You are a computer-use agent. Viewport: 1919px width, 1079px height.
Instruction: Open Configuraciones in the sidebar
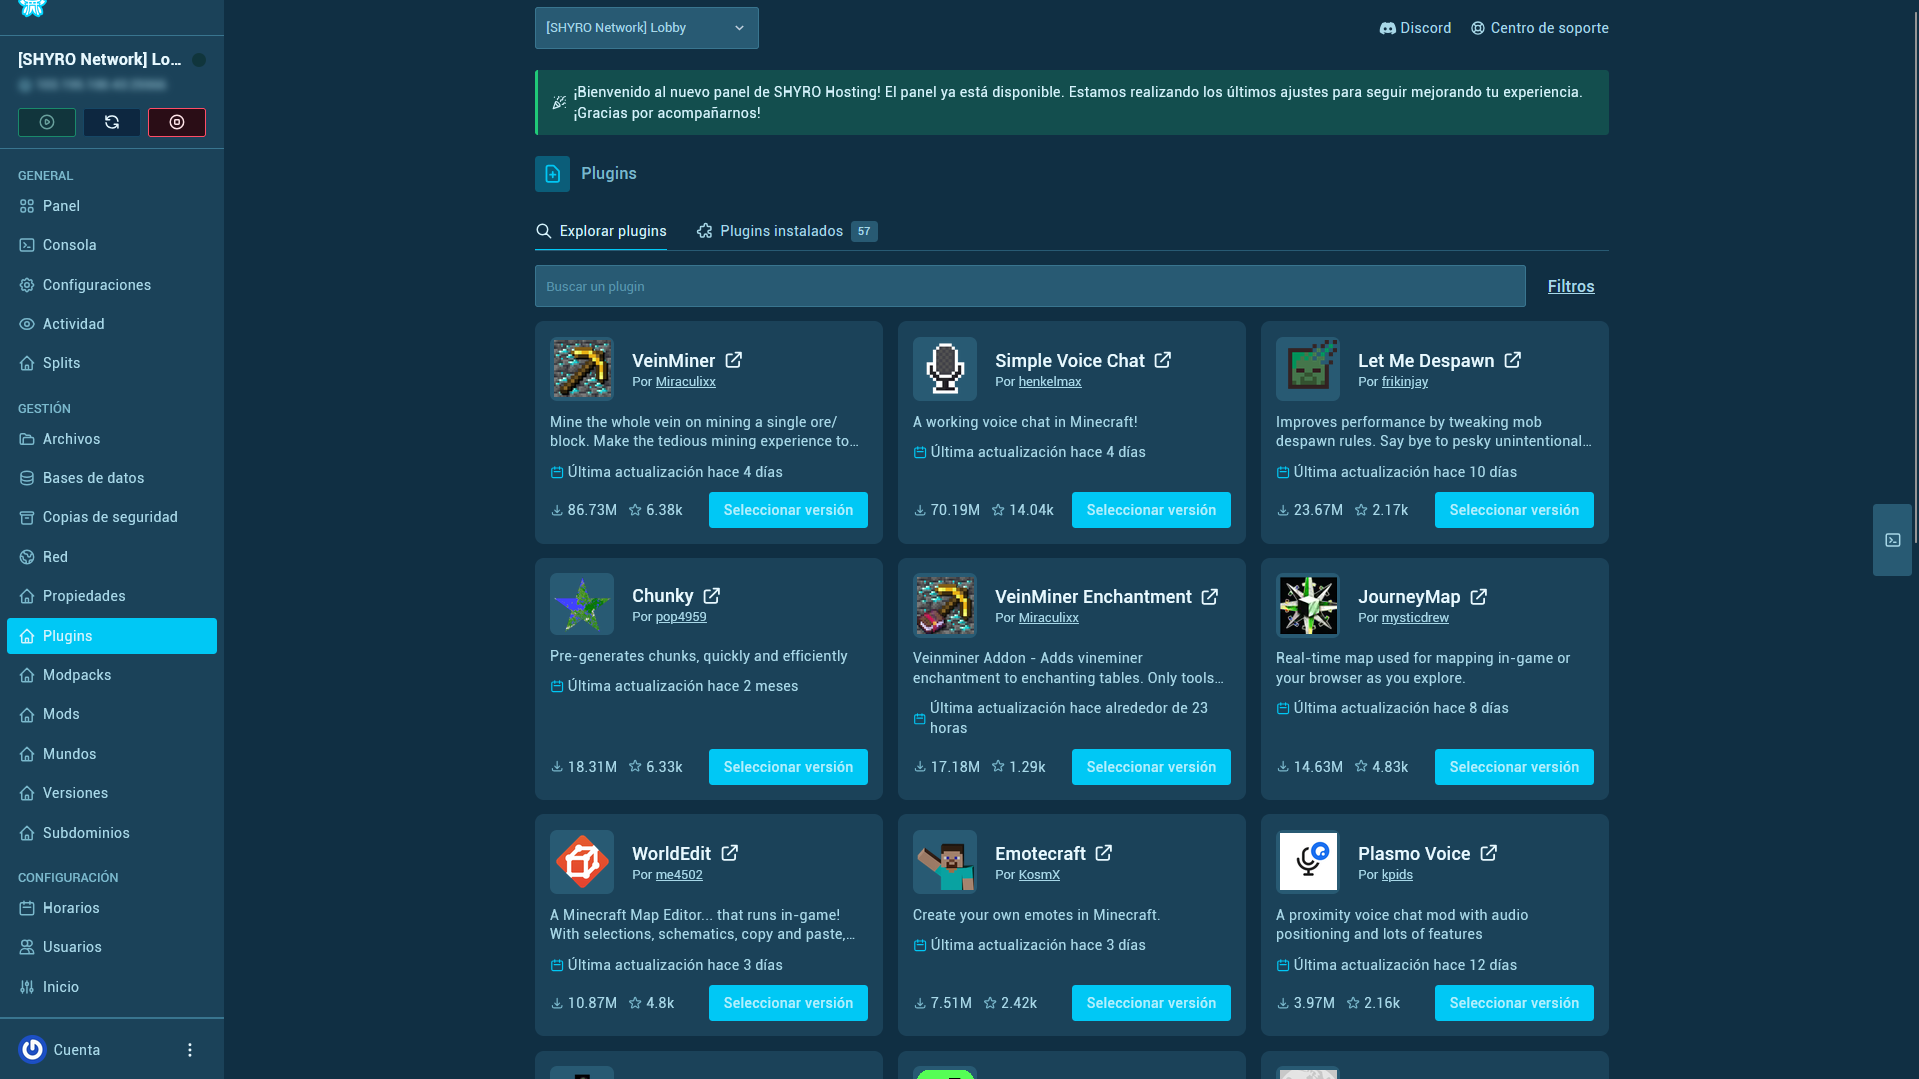click(x=112, y=285)
